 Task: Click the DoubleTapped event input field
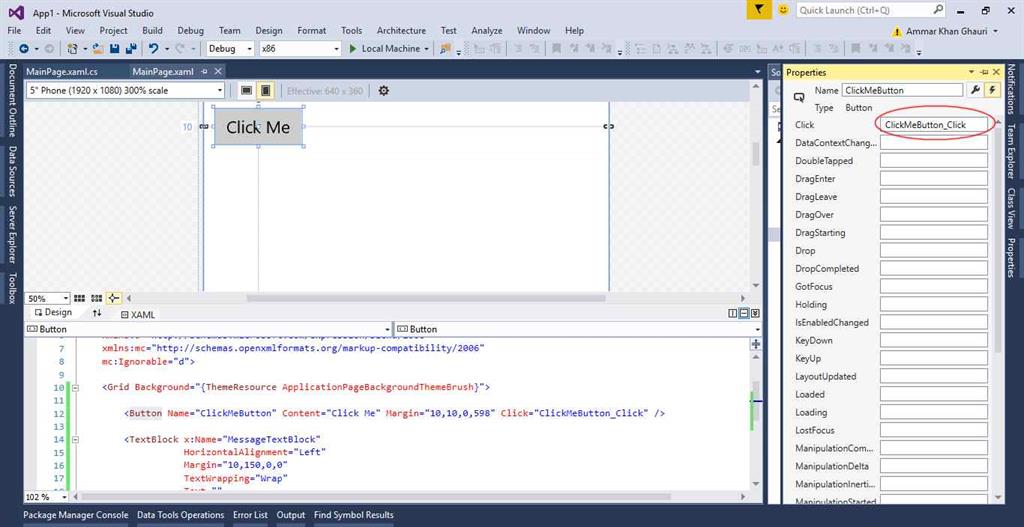[x=933, y=161]
